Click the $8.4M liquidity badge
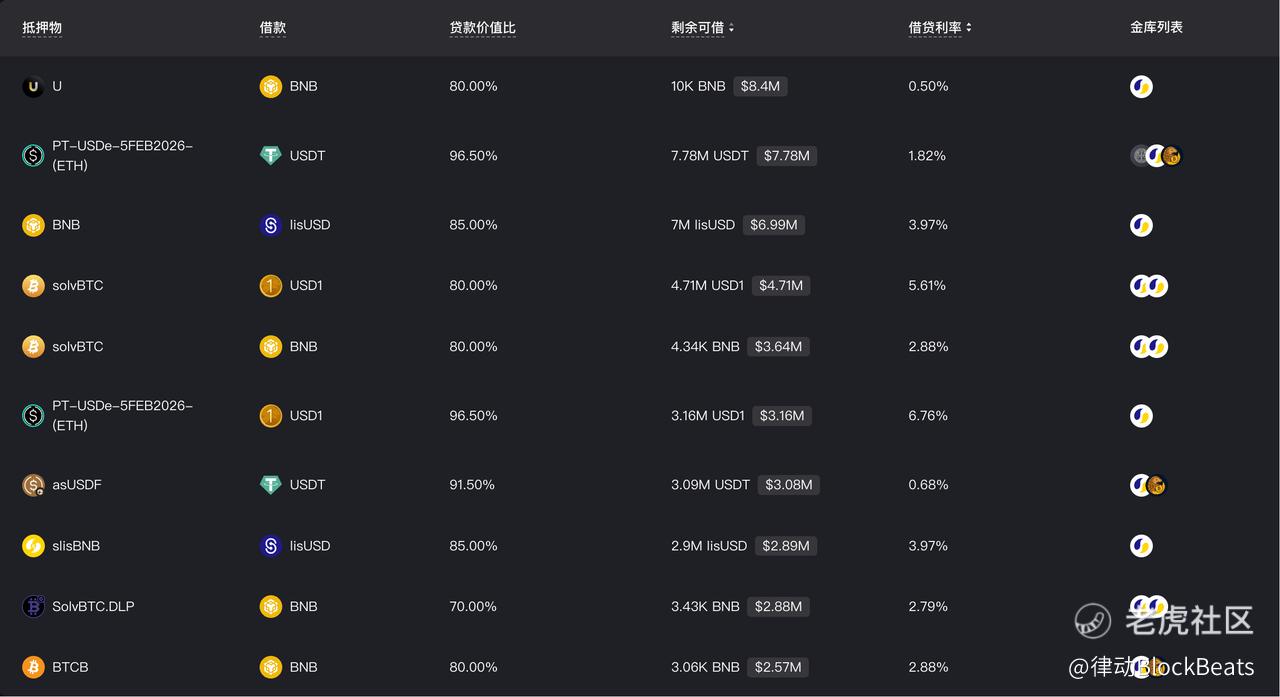 click(x=760, y=87)
